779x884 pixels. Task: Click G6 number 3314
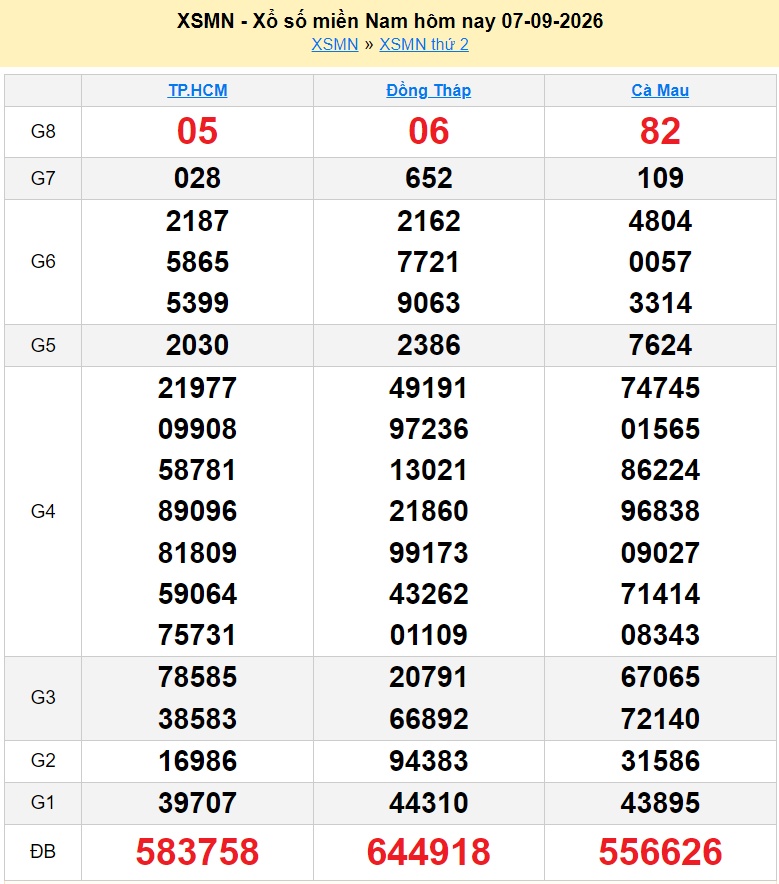click(660, 303)
